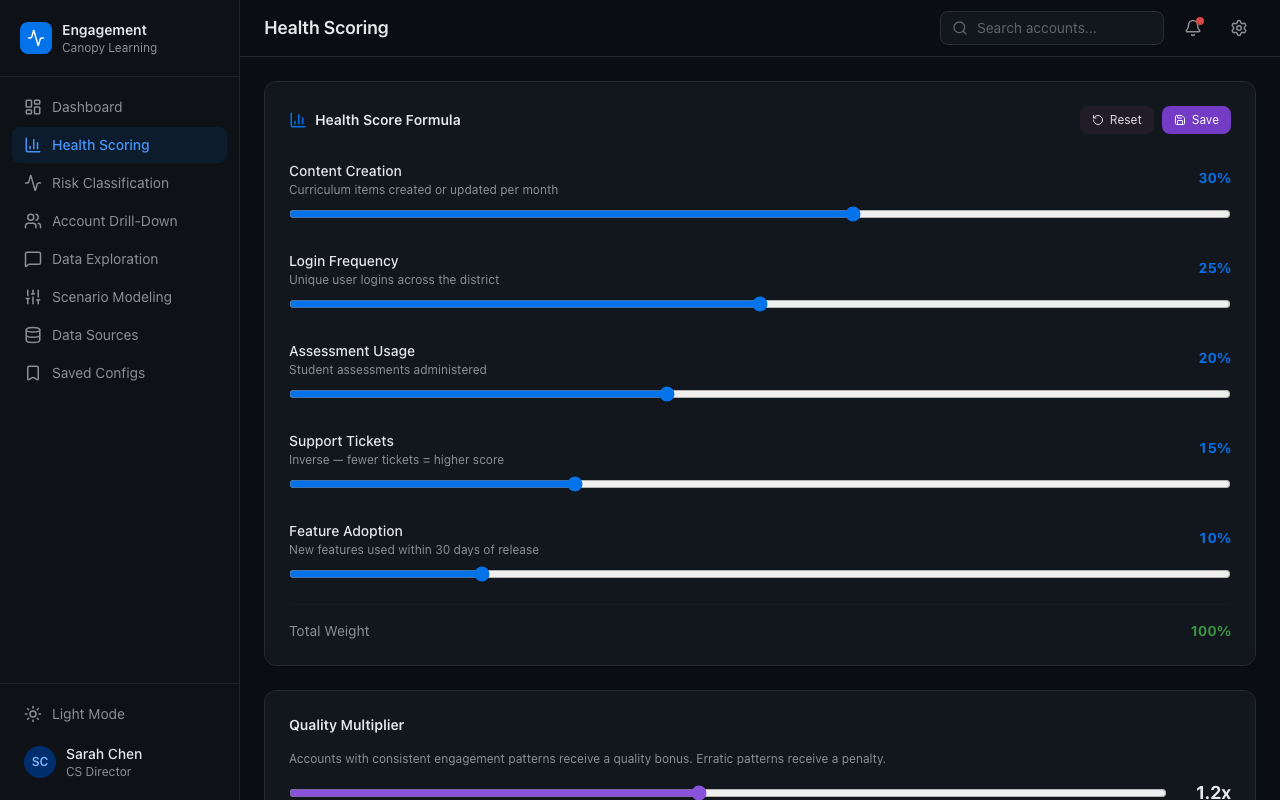
Task: Open Sarah Chen's profile avatar
Action: point(39,762)
